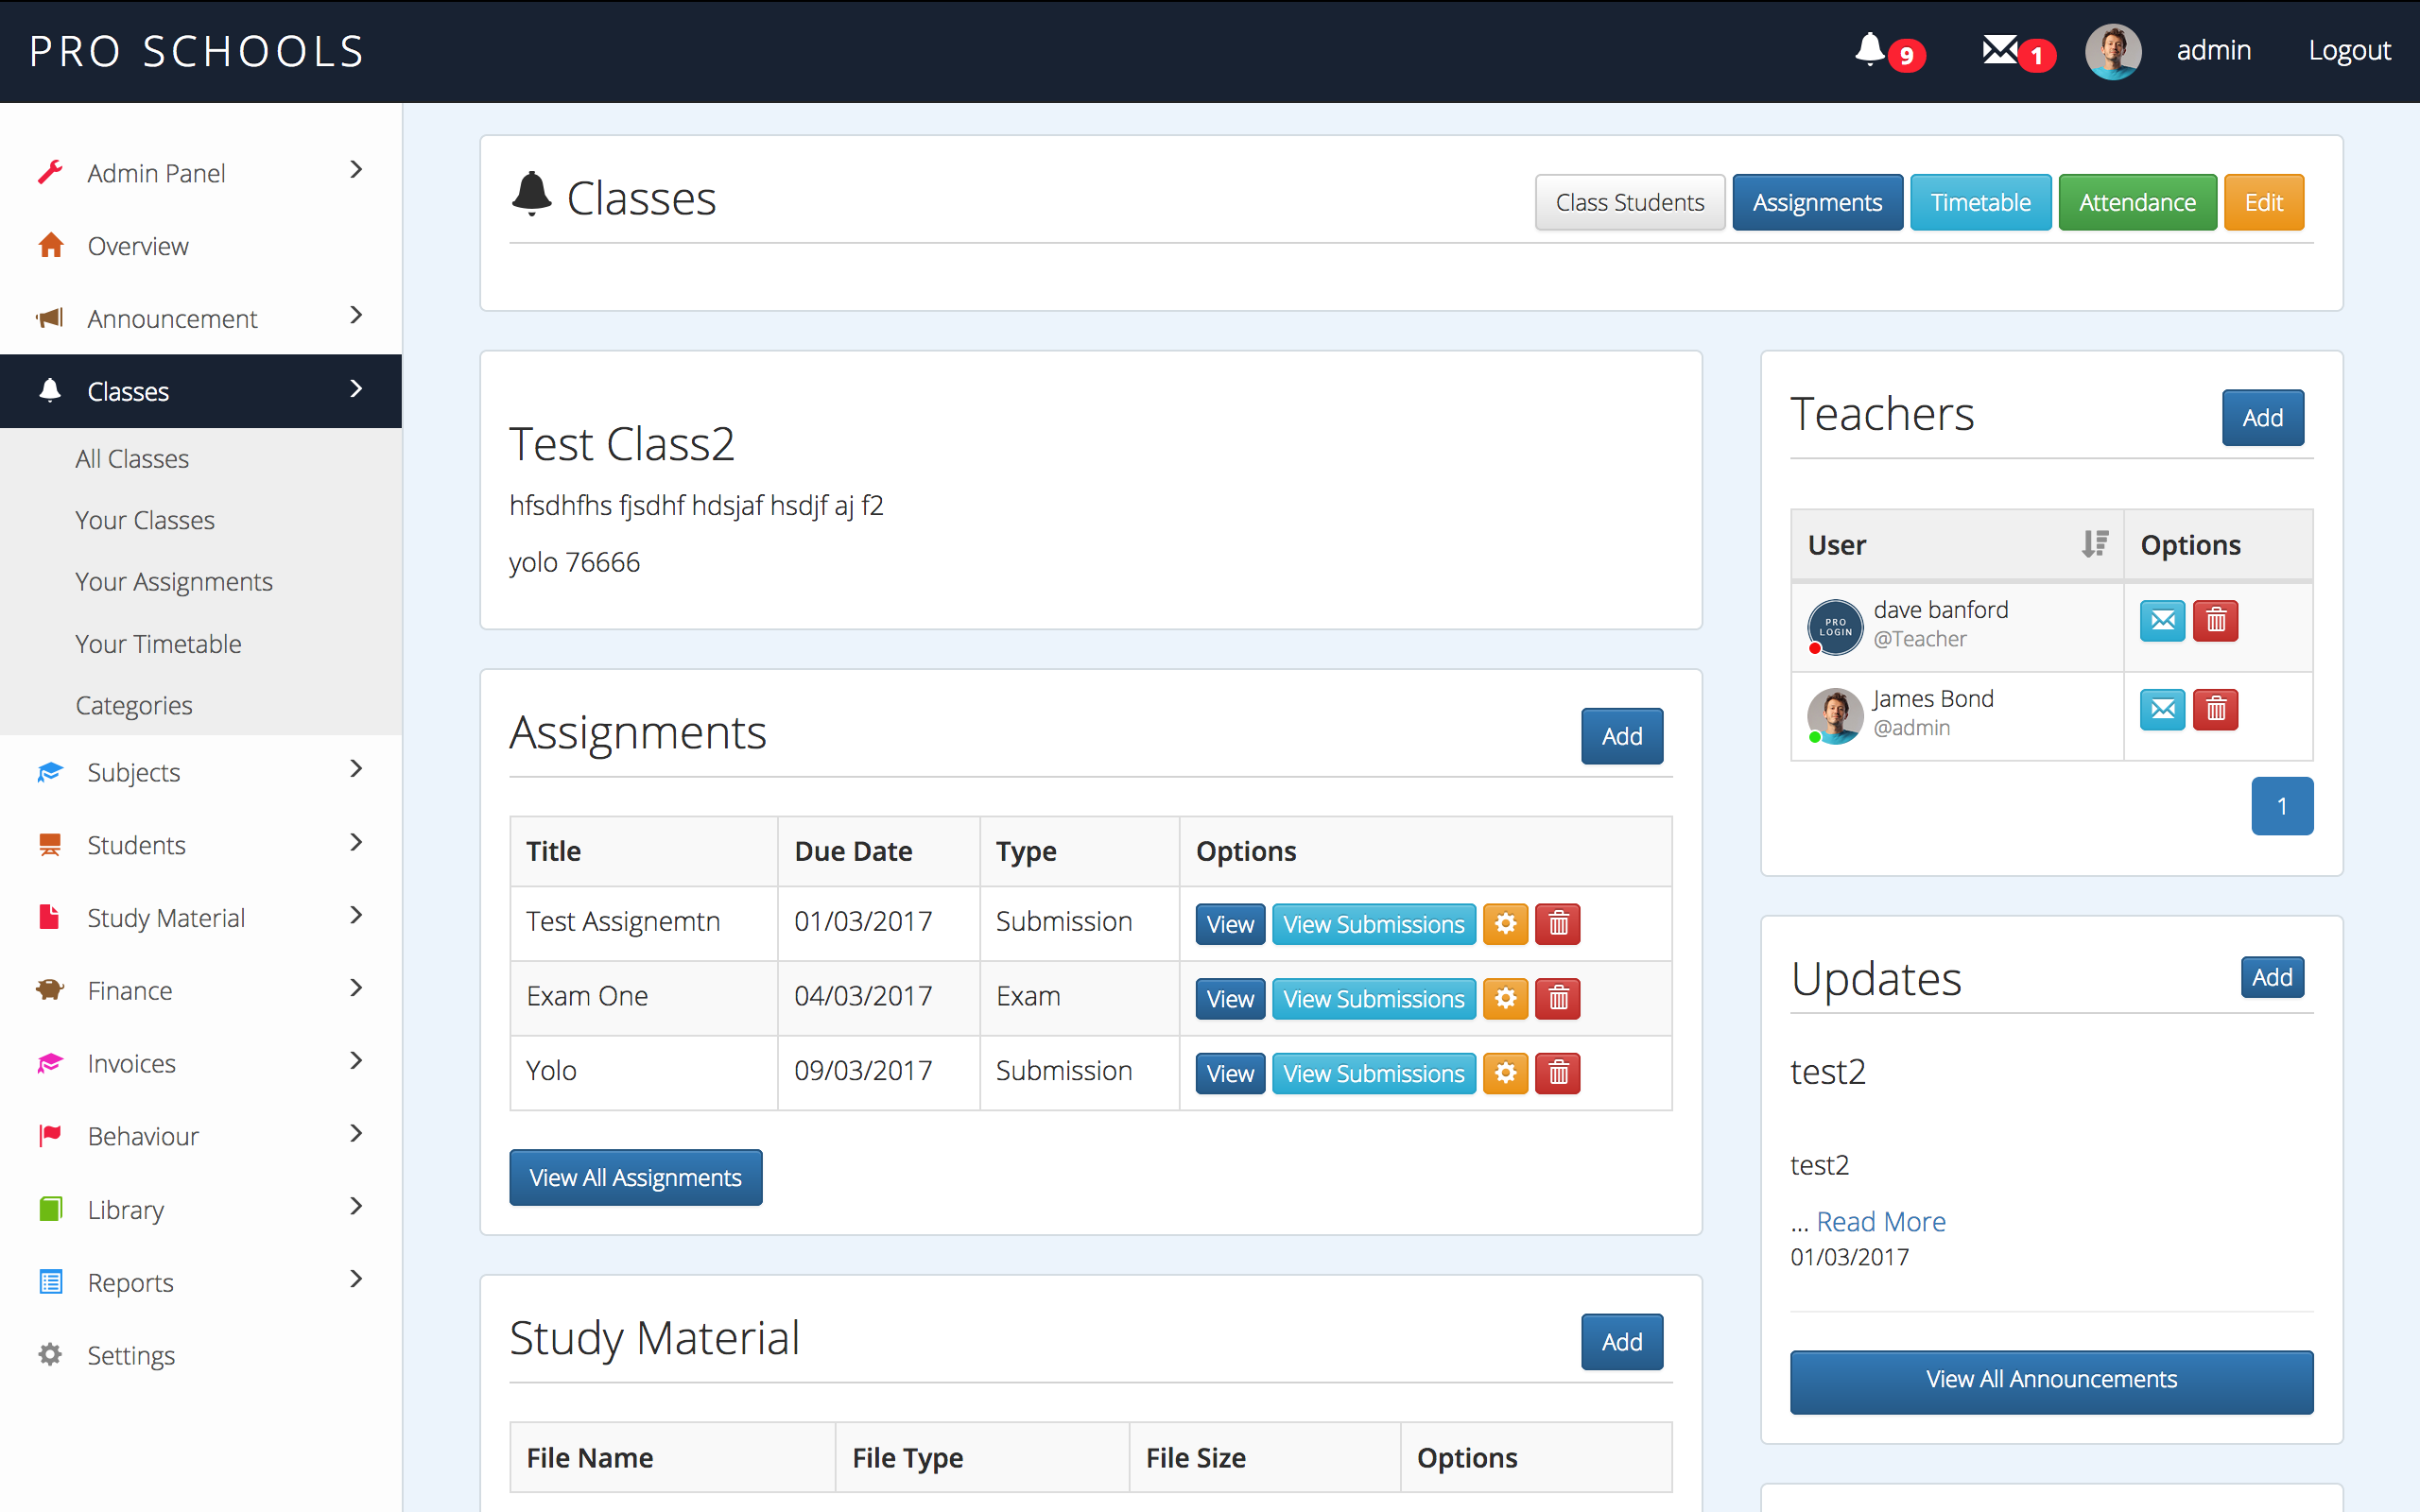Open Your Timetable from the Classes submenu

pos(158,643)
